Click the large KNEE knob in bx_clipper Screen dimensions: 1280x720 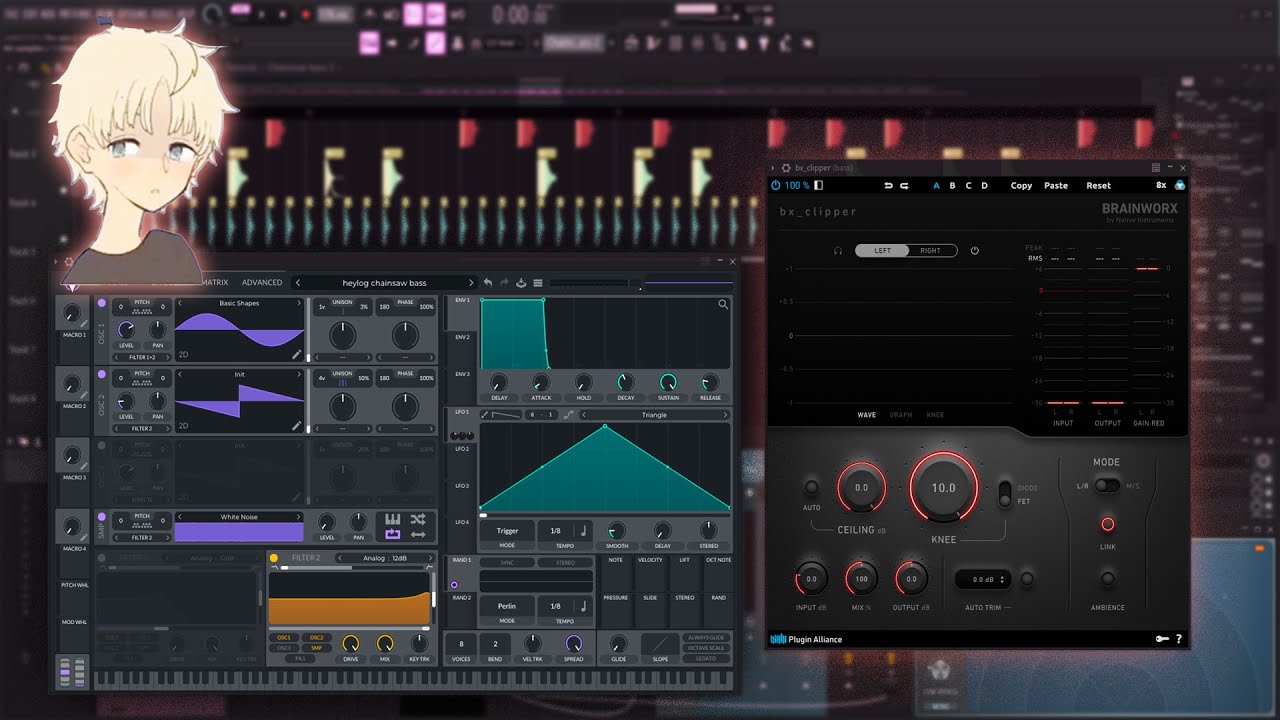(x=943, y=488)
